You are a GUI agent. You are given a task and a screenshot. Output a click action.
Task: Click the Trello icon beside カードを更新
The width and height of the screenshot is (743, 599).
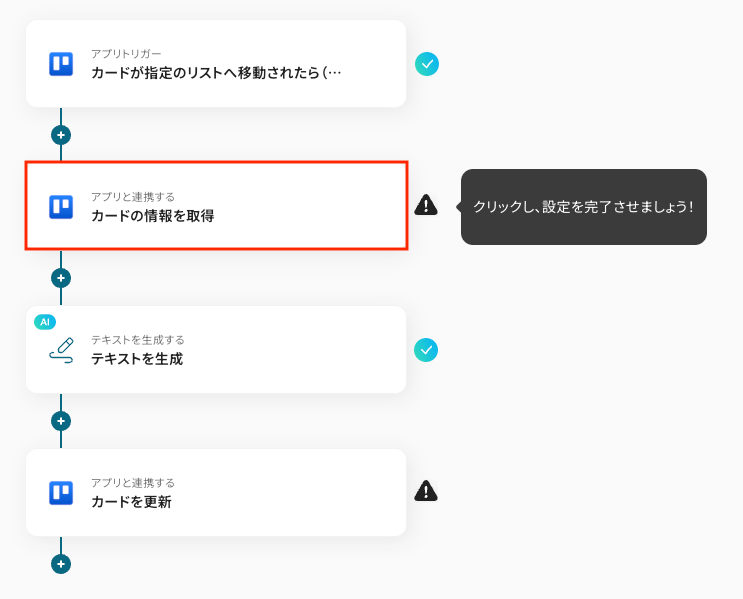(61, 493)
